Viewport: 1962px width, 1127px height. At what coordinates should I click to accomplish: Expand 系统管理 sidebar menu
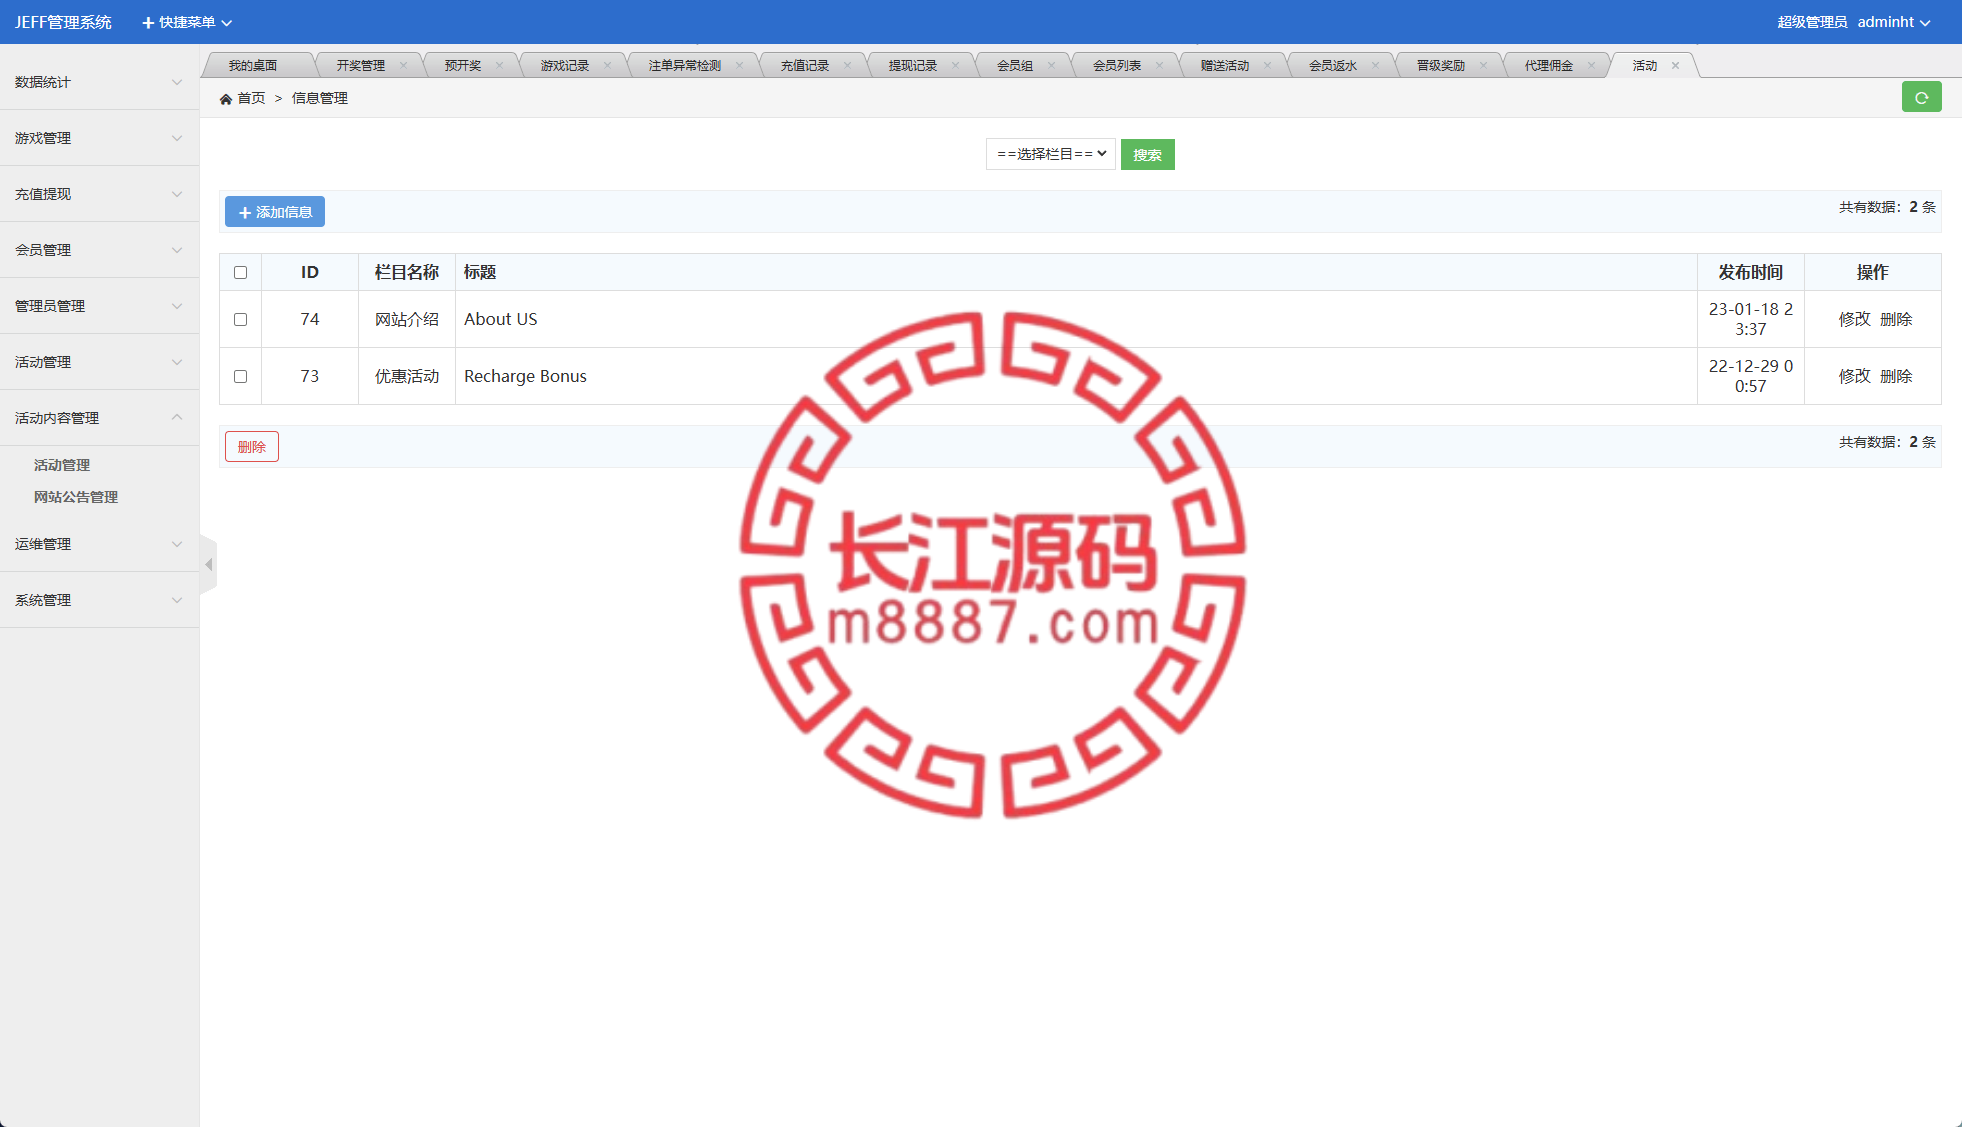pos(99,600)
